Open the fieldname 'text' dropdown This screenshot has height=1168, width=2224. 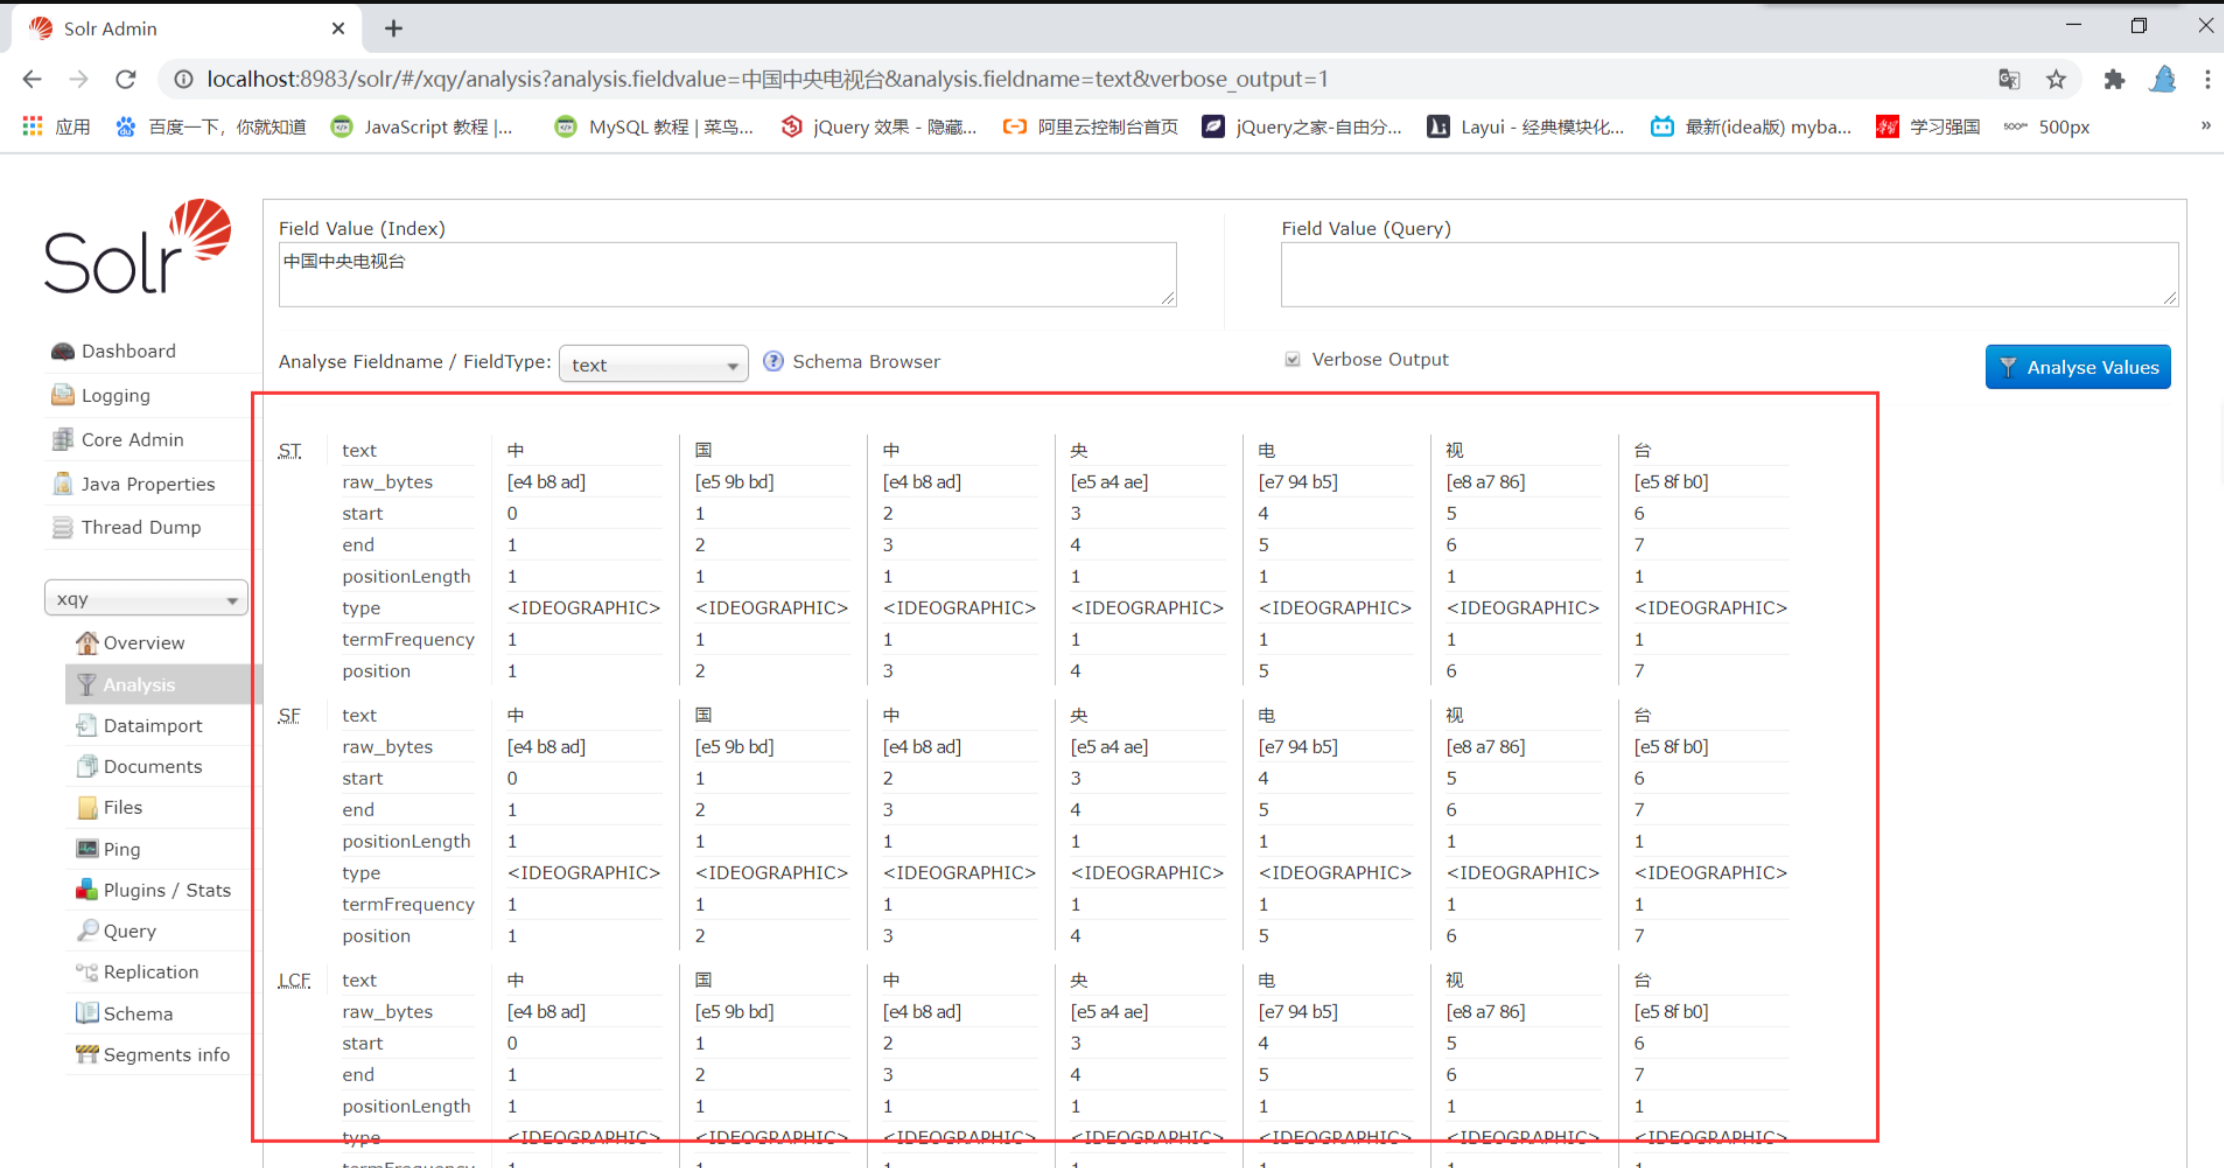[x=653, y=364]
